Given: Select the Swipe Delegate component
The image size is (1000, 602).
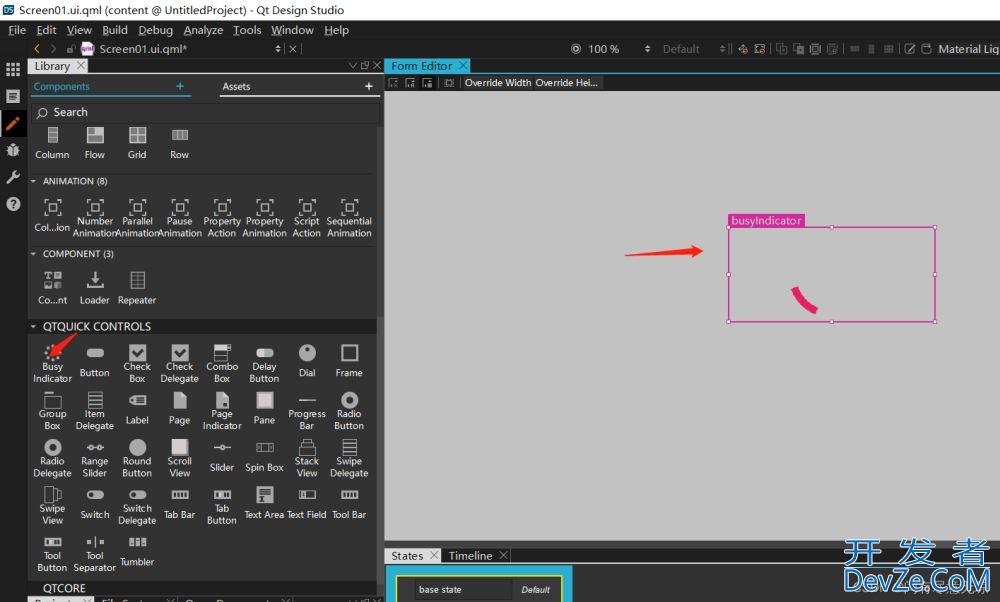Looking at the screenshot, I should [349, 459].
